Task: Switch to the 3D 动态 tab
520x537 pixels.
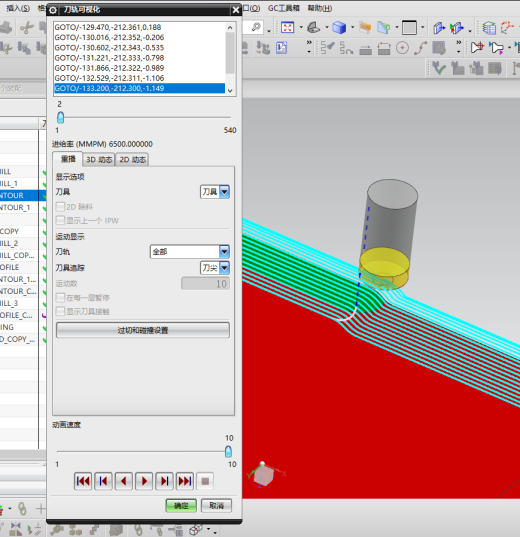Action: tap(99, 160)
